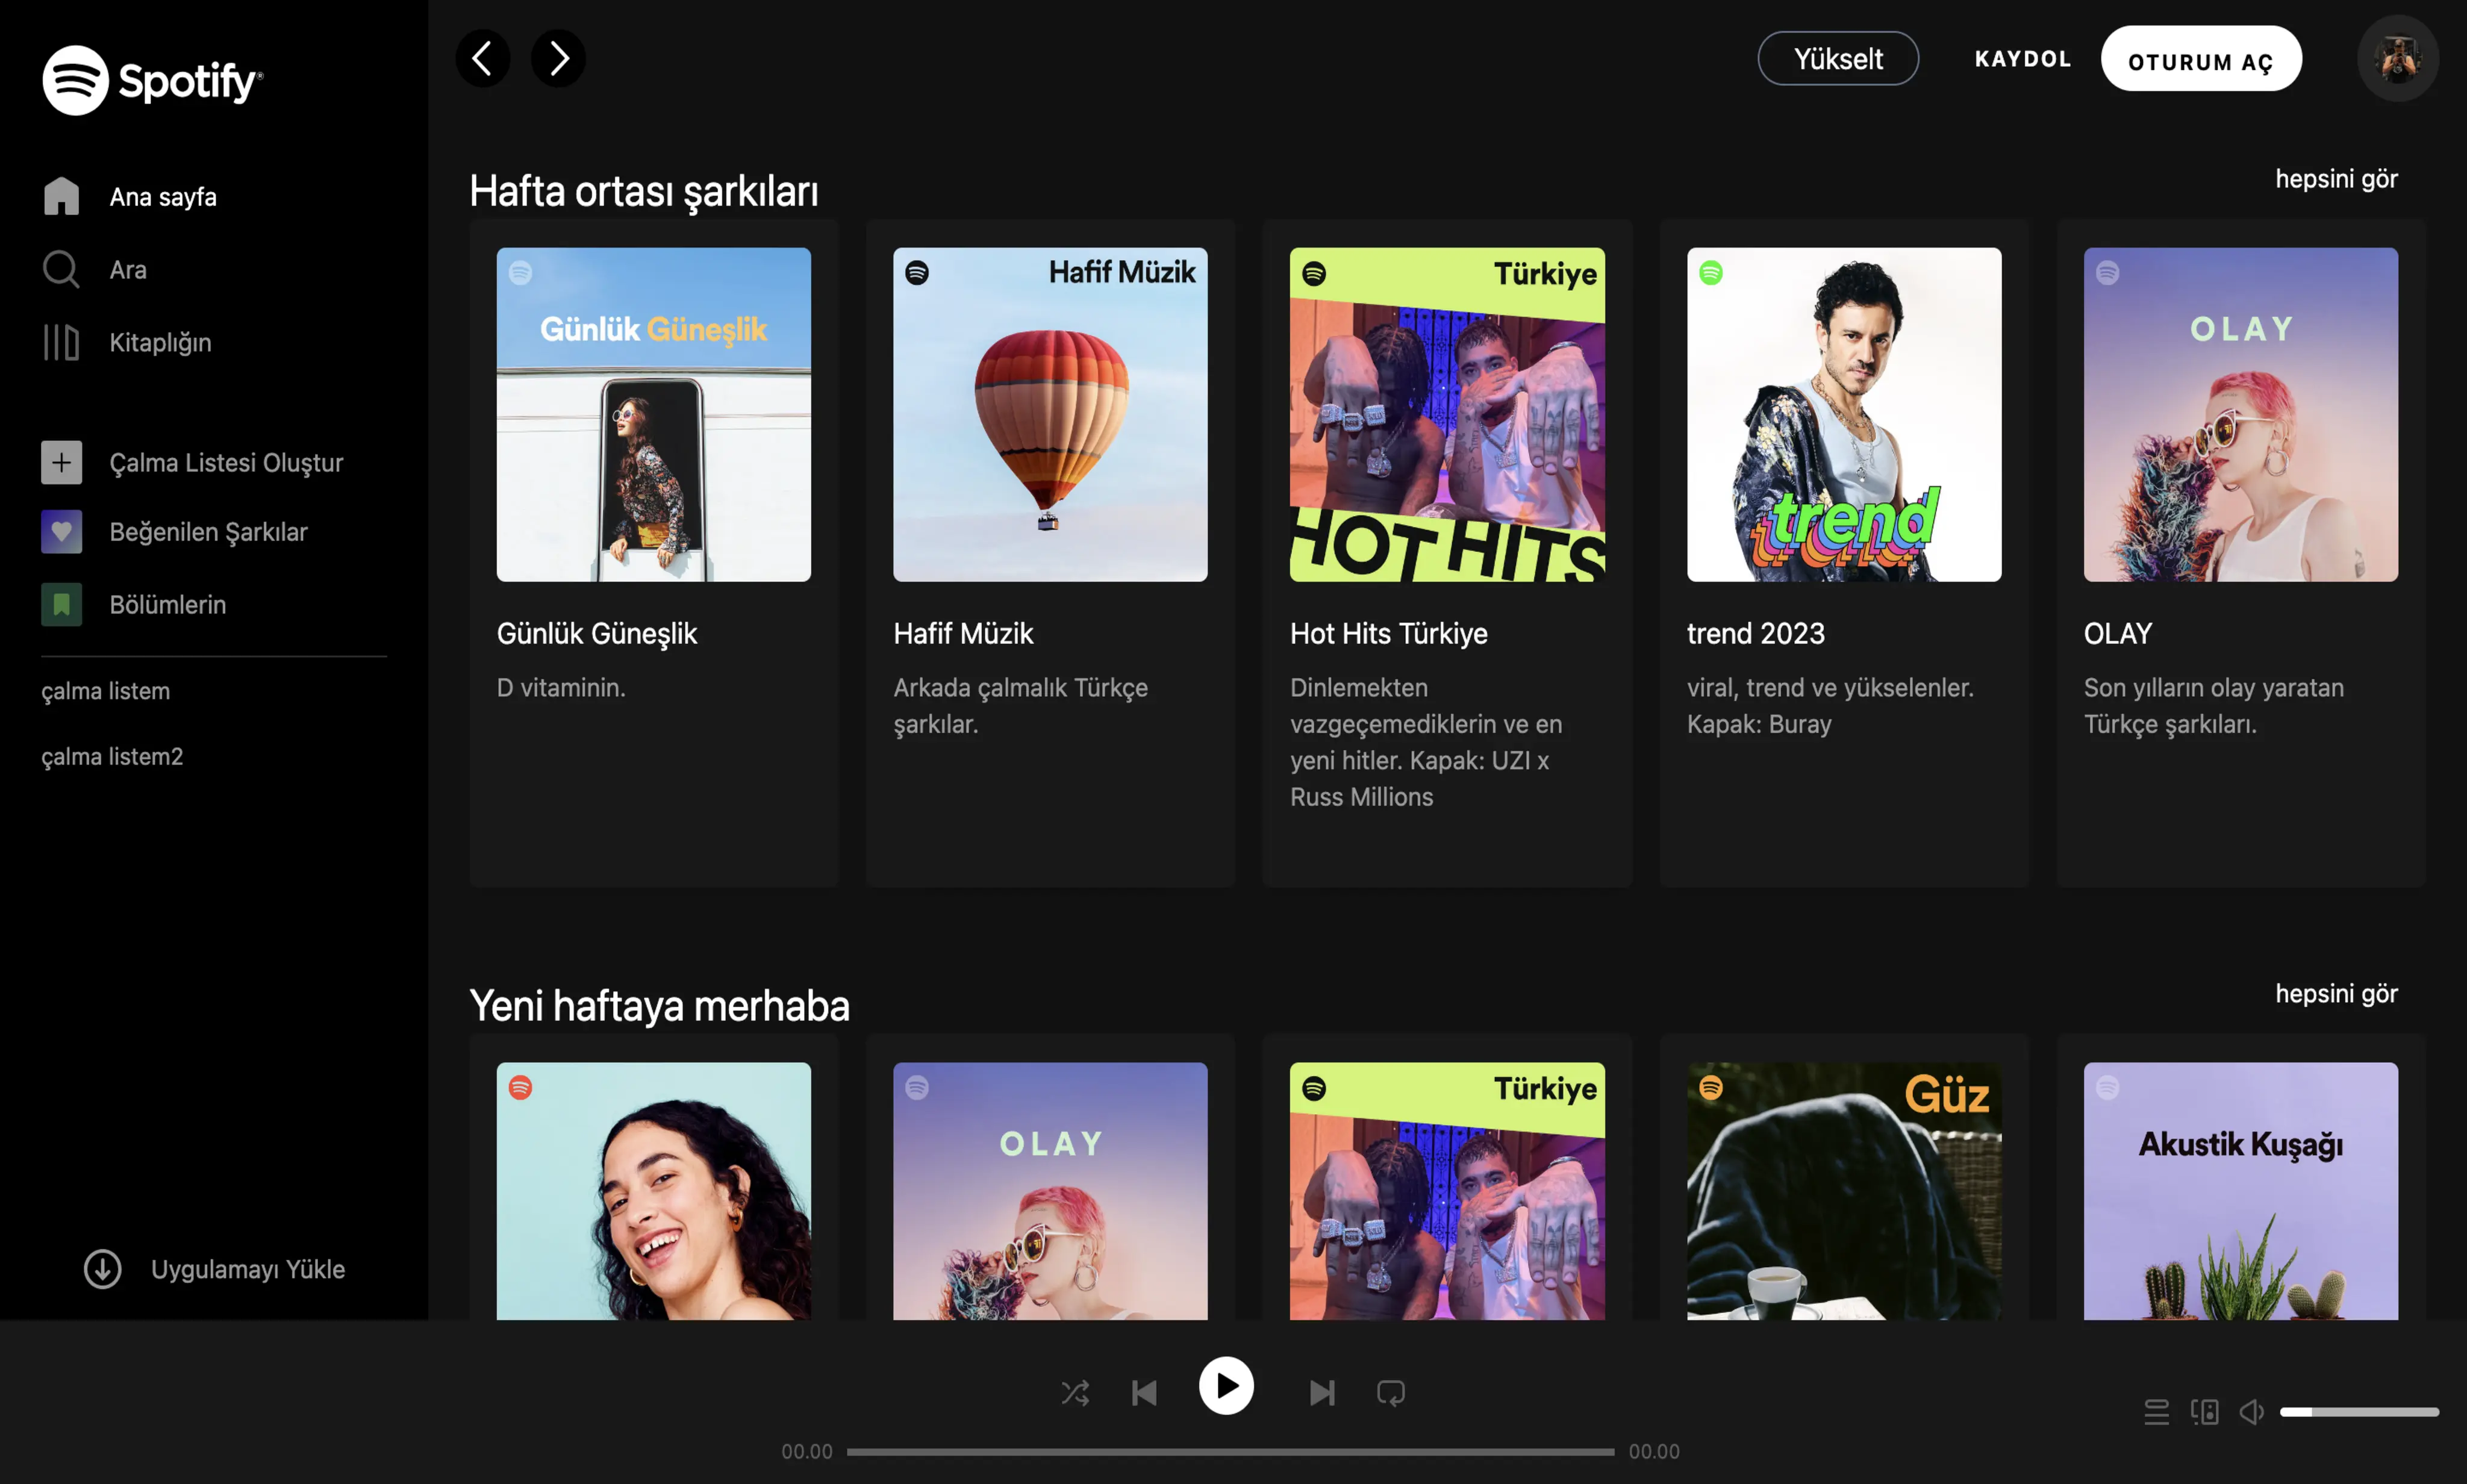Open connect to a device icon
This screenshot has height=1484, width=2467.
[x=2204, y=1411]
